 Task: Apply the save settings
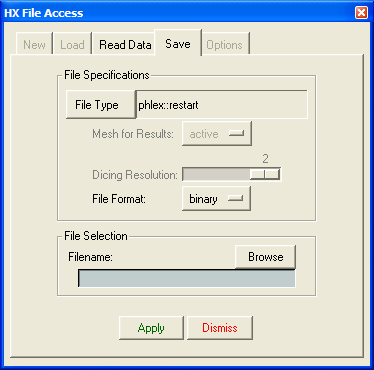coord(151,328)
